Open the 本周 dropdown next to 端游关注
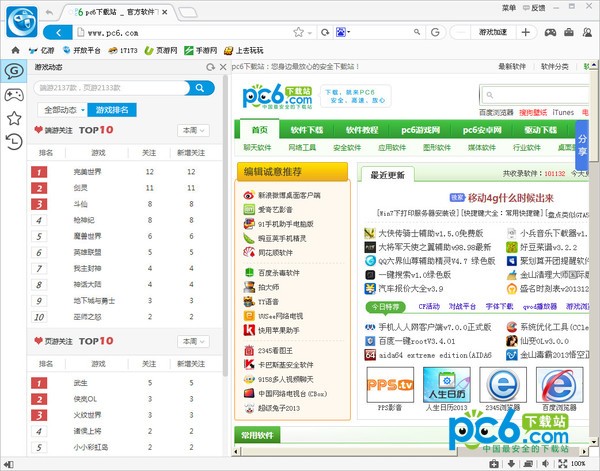The width and height of the screenshot is (600, 471). tap(192, 130)
